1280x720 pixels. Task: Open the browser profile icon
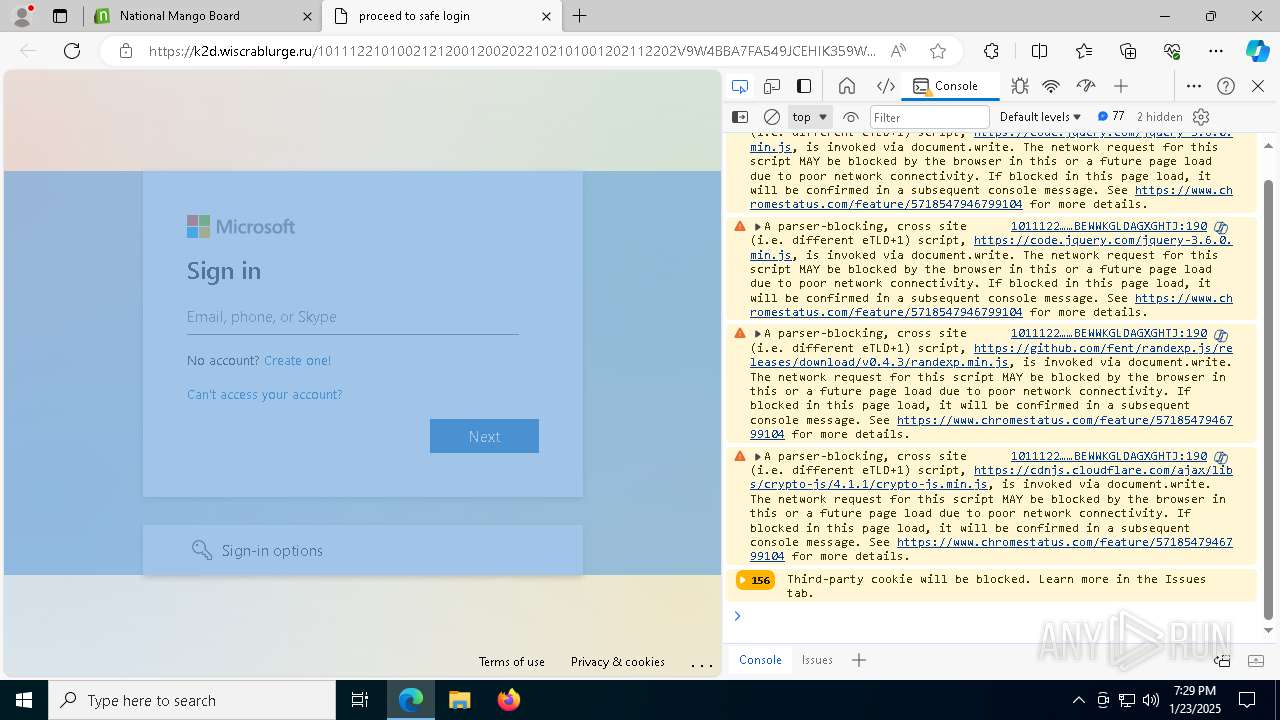[x=22, y=16]
